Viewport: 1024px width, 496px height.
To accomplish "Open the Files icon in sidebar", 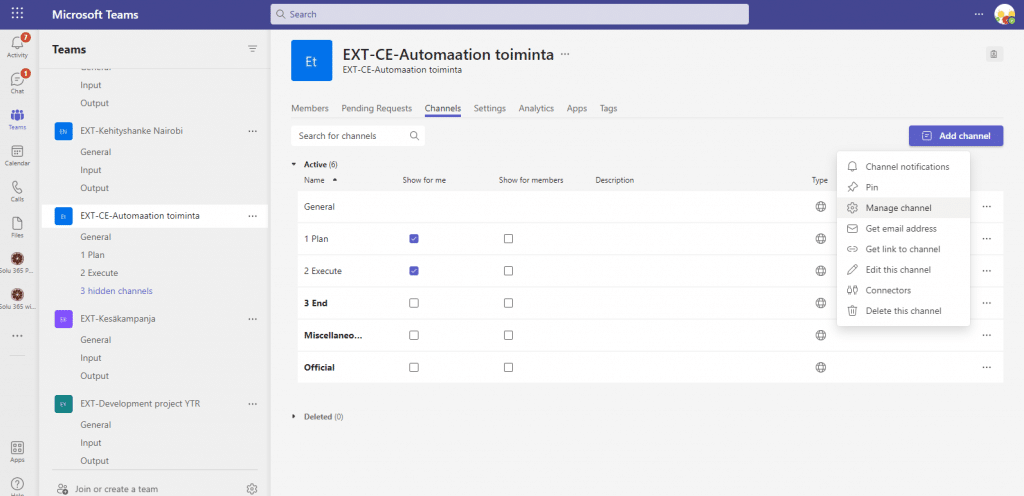I will 18,227.
